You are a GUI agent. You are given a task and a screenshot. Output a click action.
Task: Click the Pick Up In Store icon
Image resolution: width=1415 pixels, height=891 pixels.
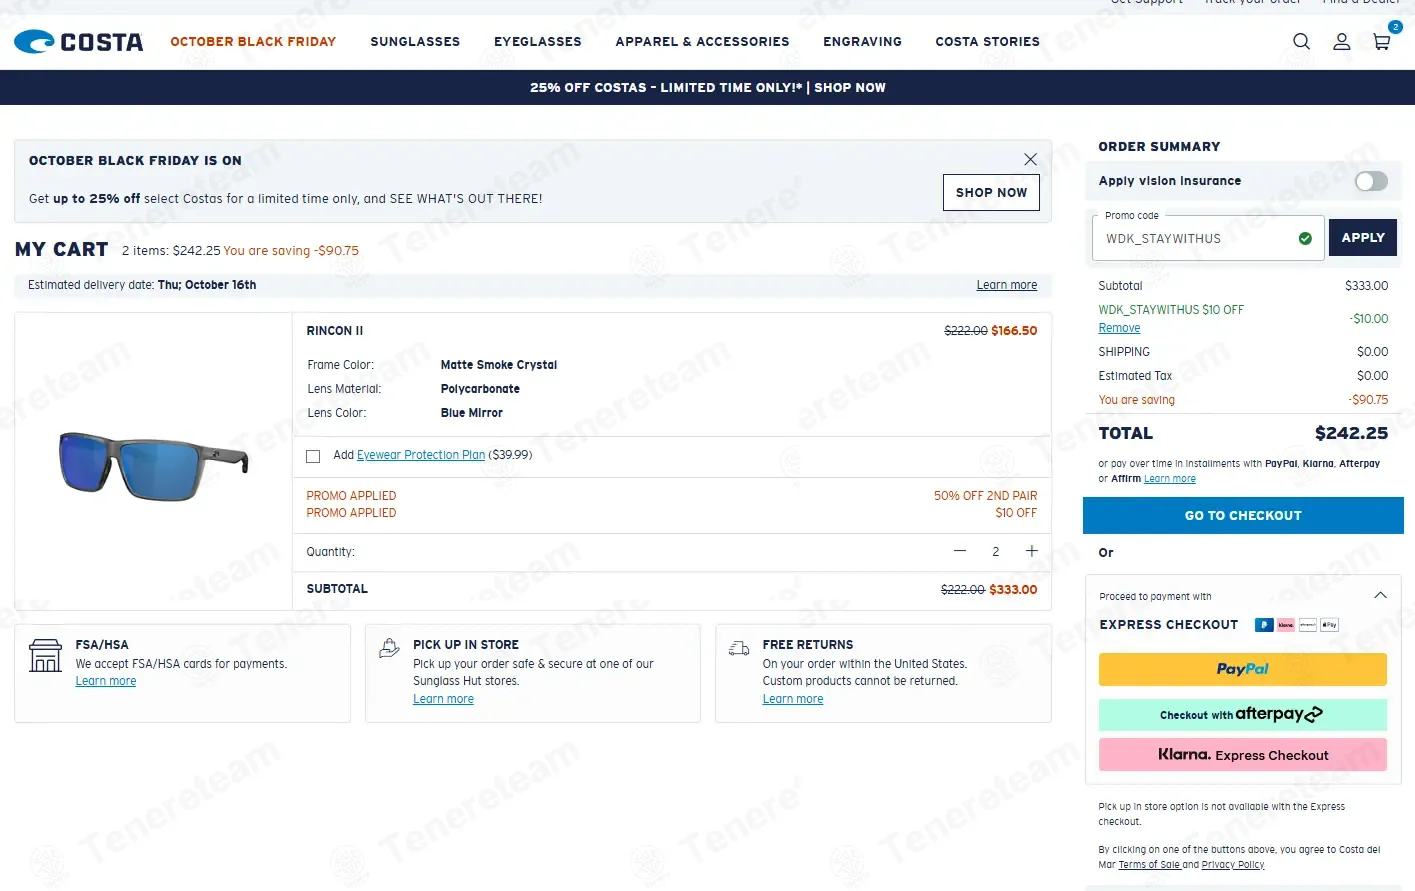(x=390, y=649)
